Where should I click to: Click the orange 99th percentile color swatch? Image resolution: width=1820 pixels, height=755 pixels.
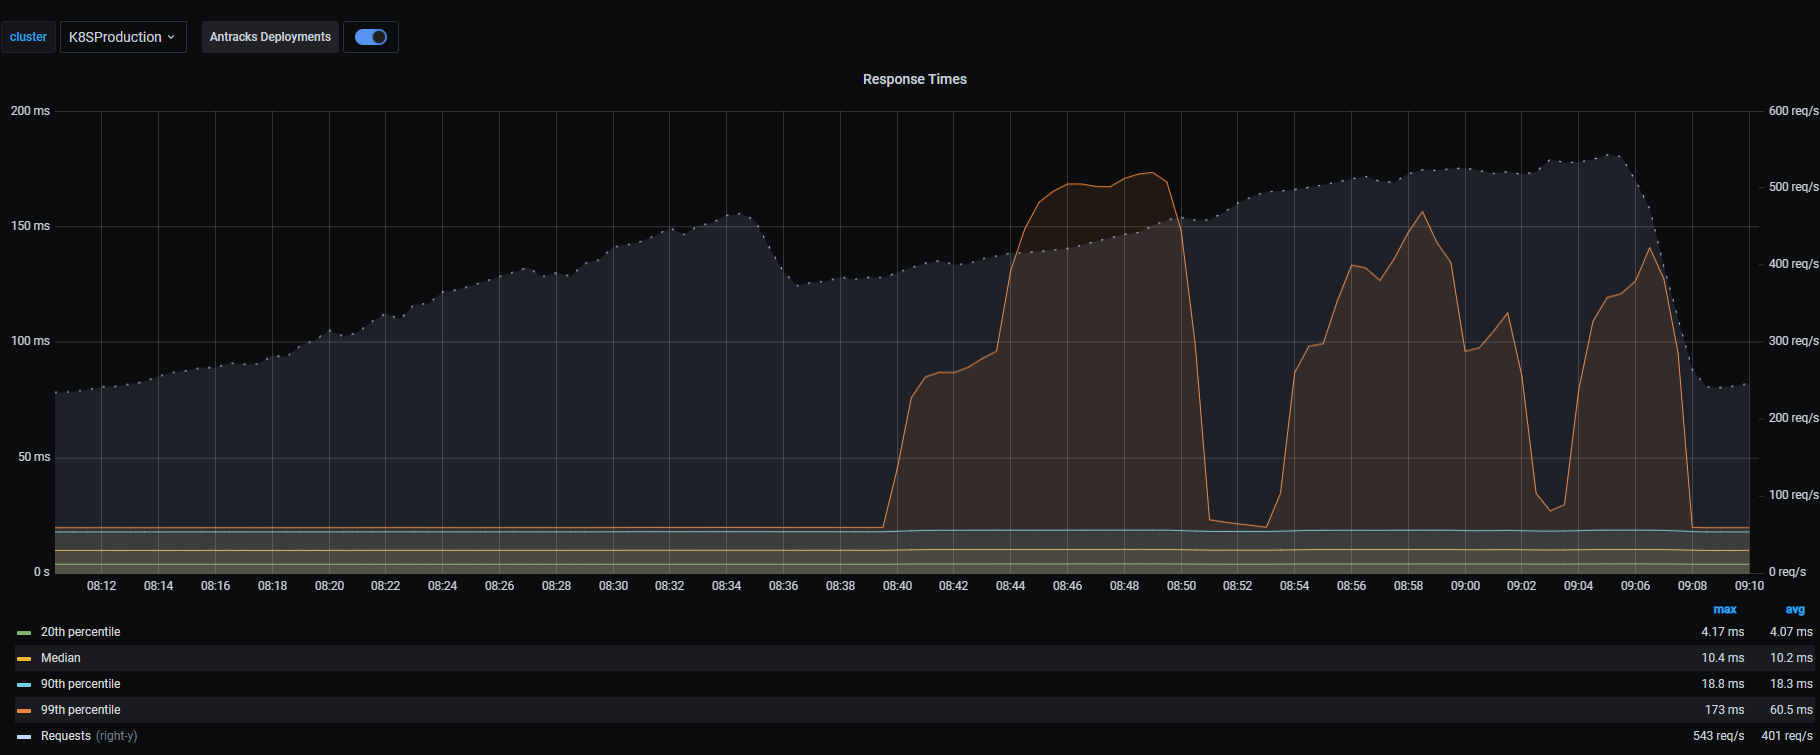coord(24,711)
